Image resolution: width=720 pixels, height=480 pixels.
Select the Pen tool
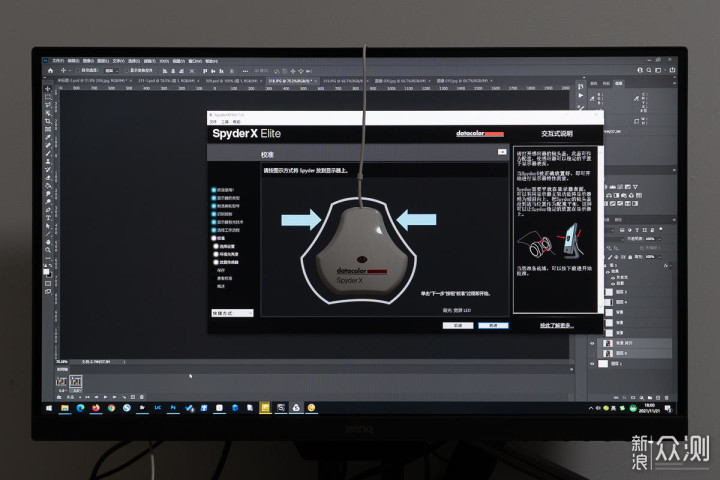(x=48, y=209)
